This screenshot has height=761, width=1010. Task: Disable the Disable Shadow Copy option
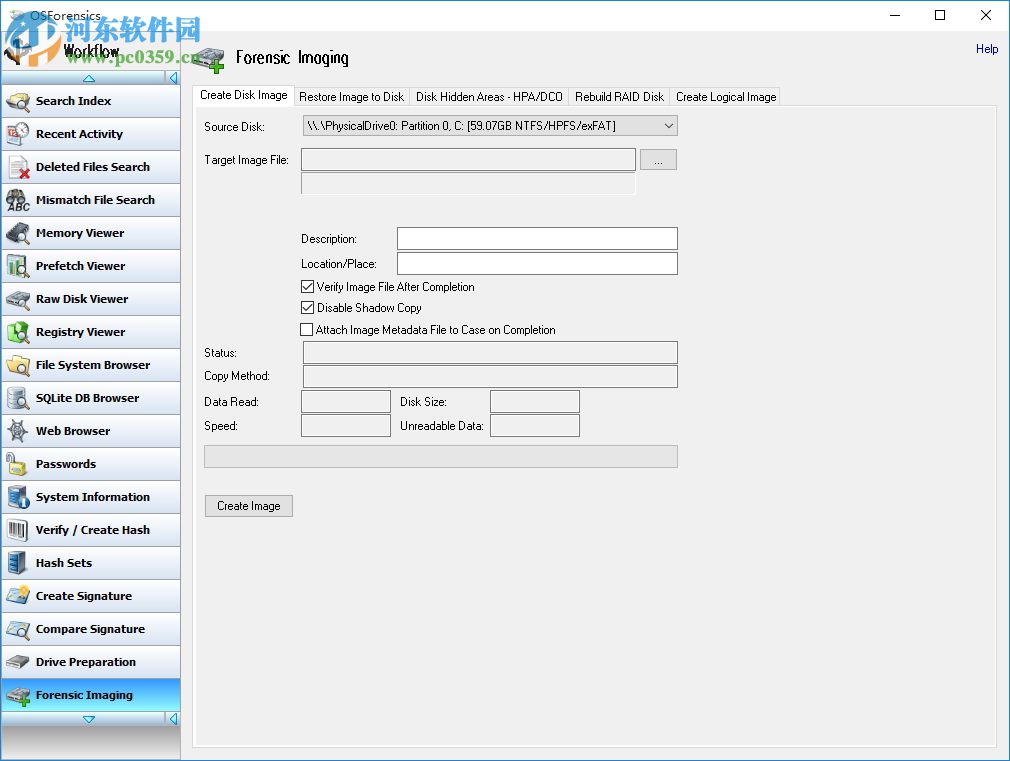point(306,308)
